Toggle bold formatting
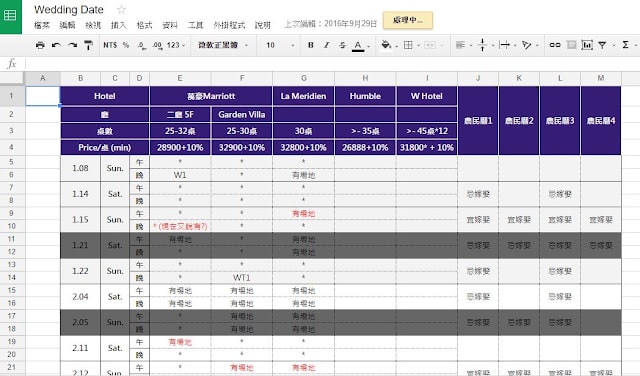Viewport: 640px width, 376px height. [311, 45]
